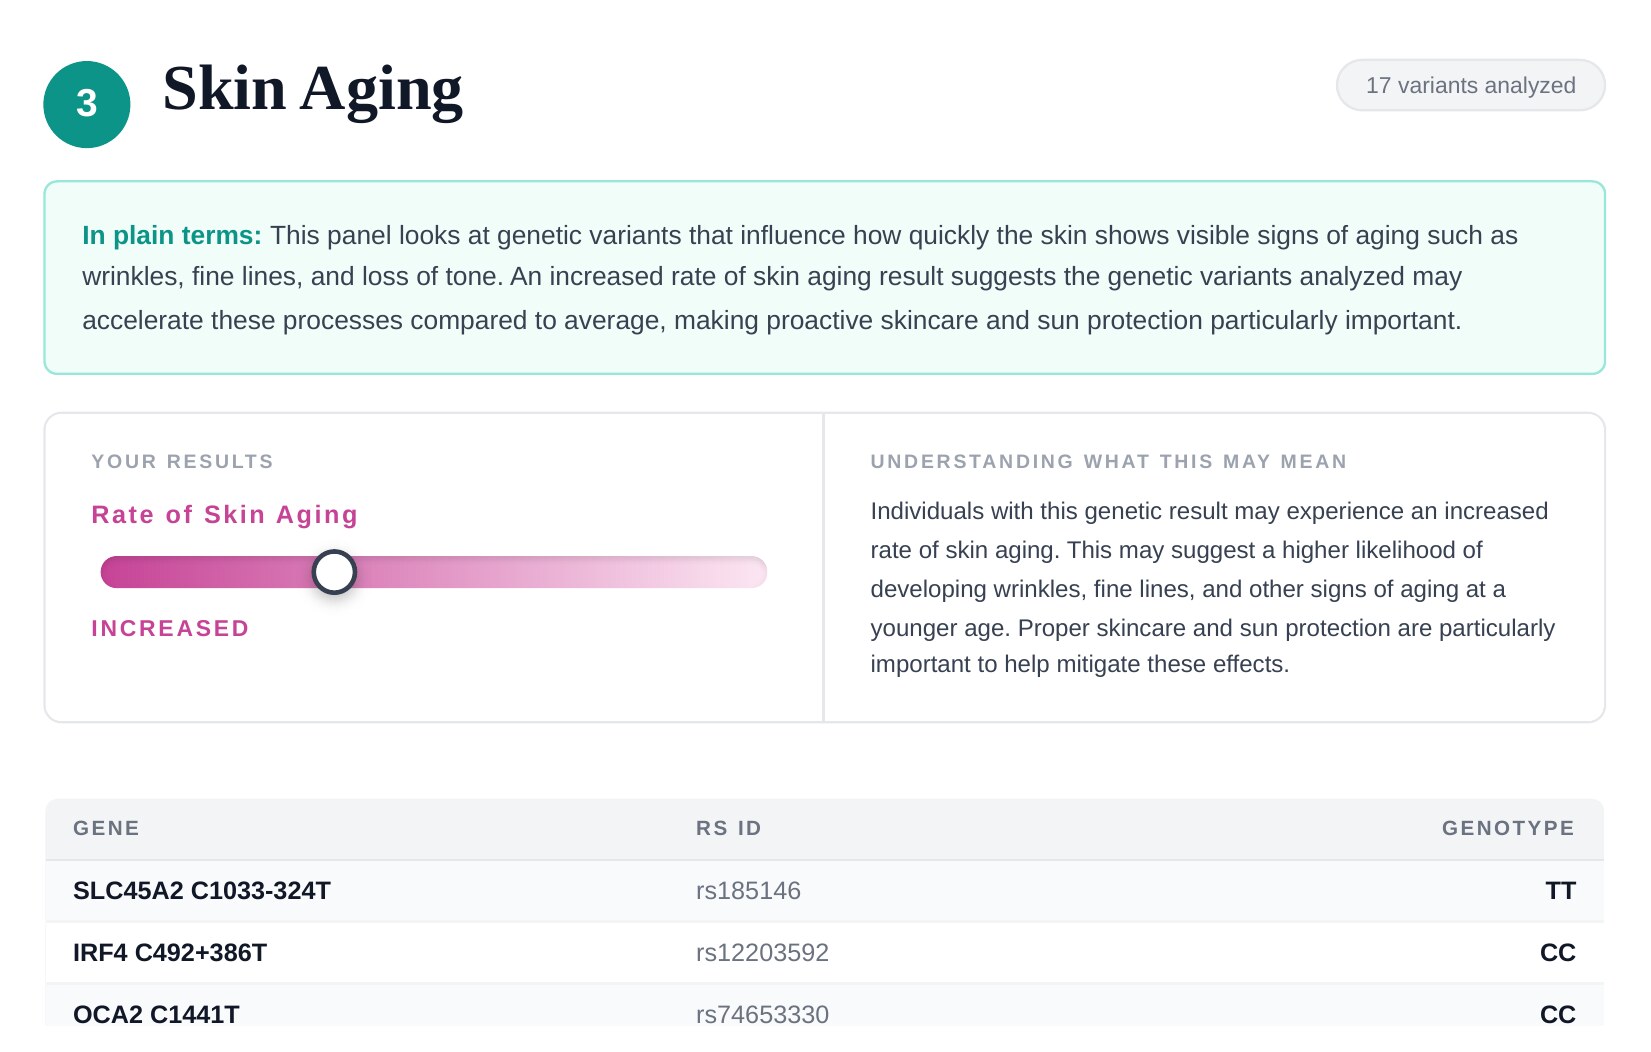Select the OCA2 C1441T gene cell
The image size is (1651, 1052).
pos(156,1014)
